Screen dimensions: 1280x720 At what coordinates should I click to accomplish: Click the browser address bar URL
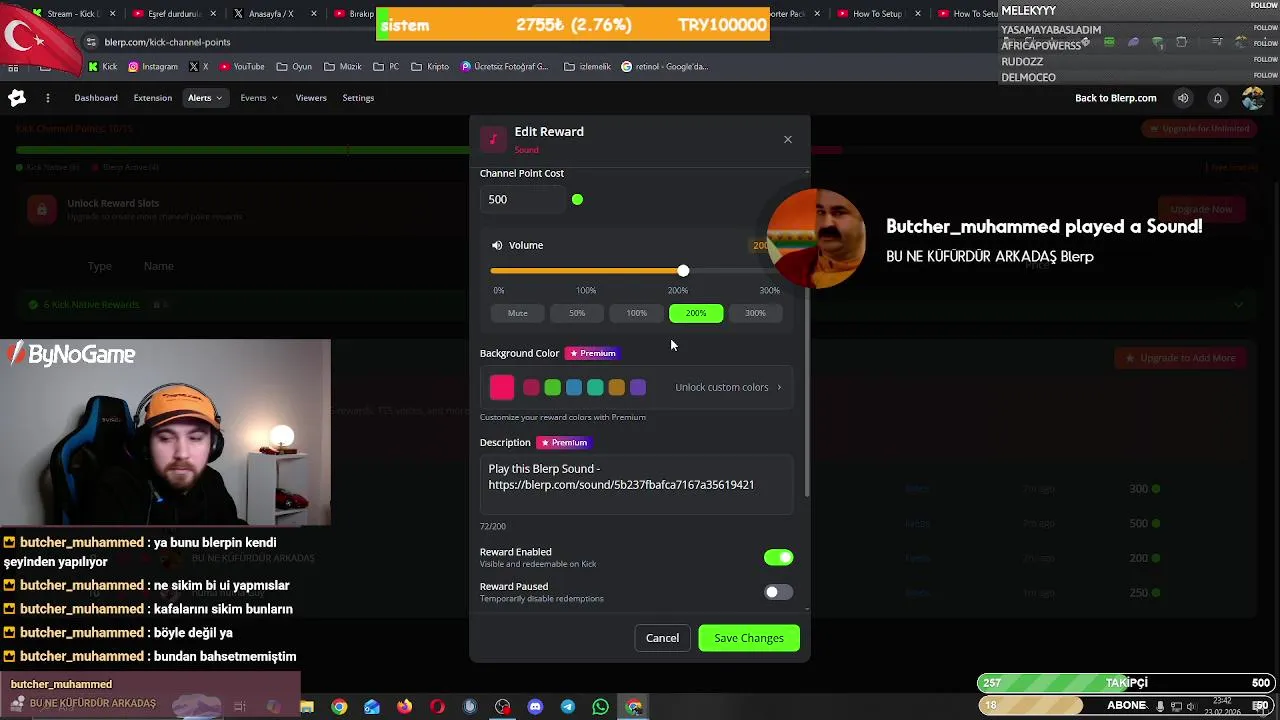168,42
